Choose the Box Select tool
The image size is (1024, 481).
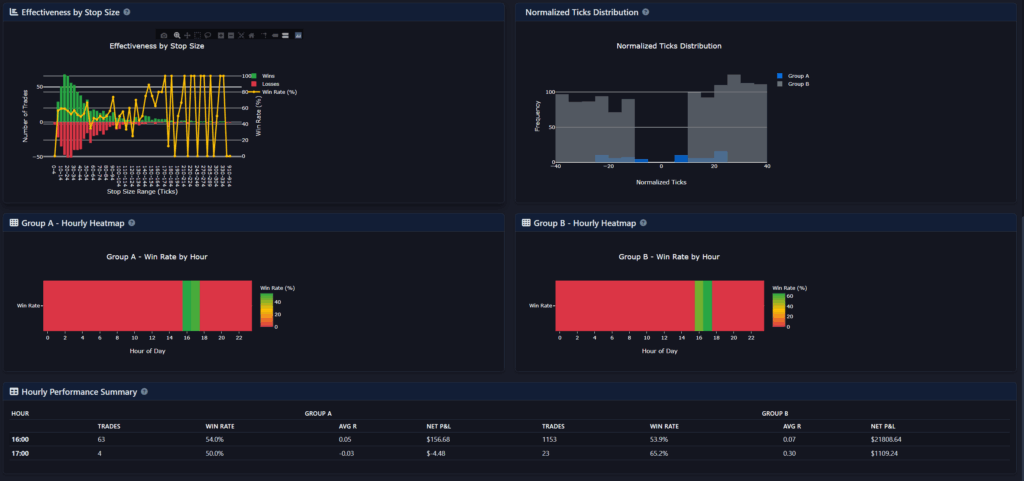(x=197, y=35)
